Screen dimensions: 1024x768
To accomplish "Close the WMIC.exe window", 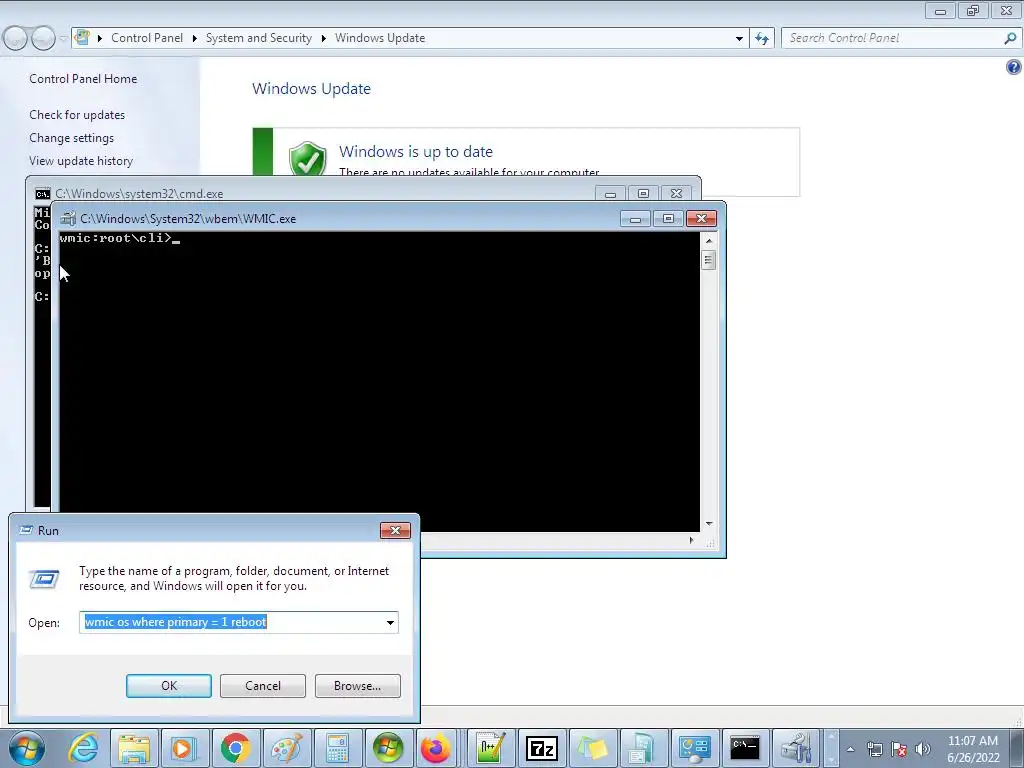I will [701, 219].
